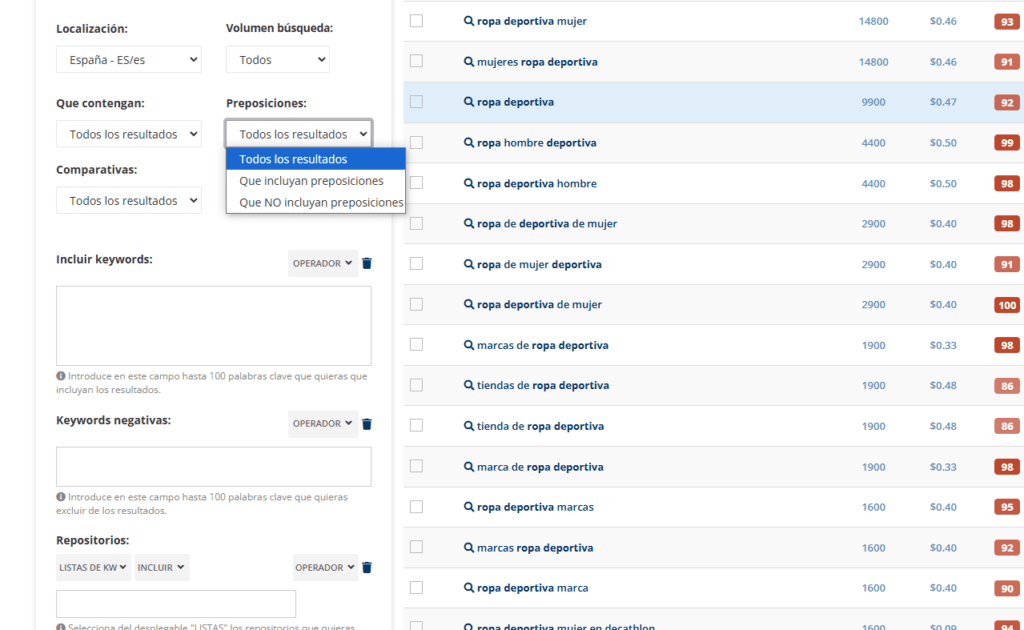Screen dimensions: 1024x630
Task: Tick checkbox for 'mujeres ropa deportiva' row
Action: (x=416, y=62)
